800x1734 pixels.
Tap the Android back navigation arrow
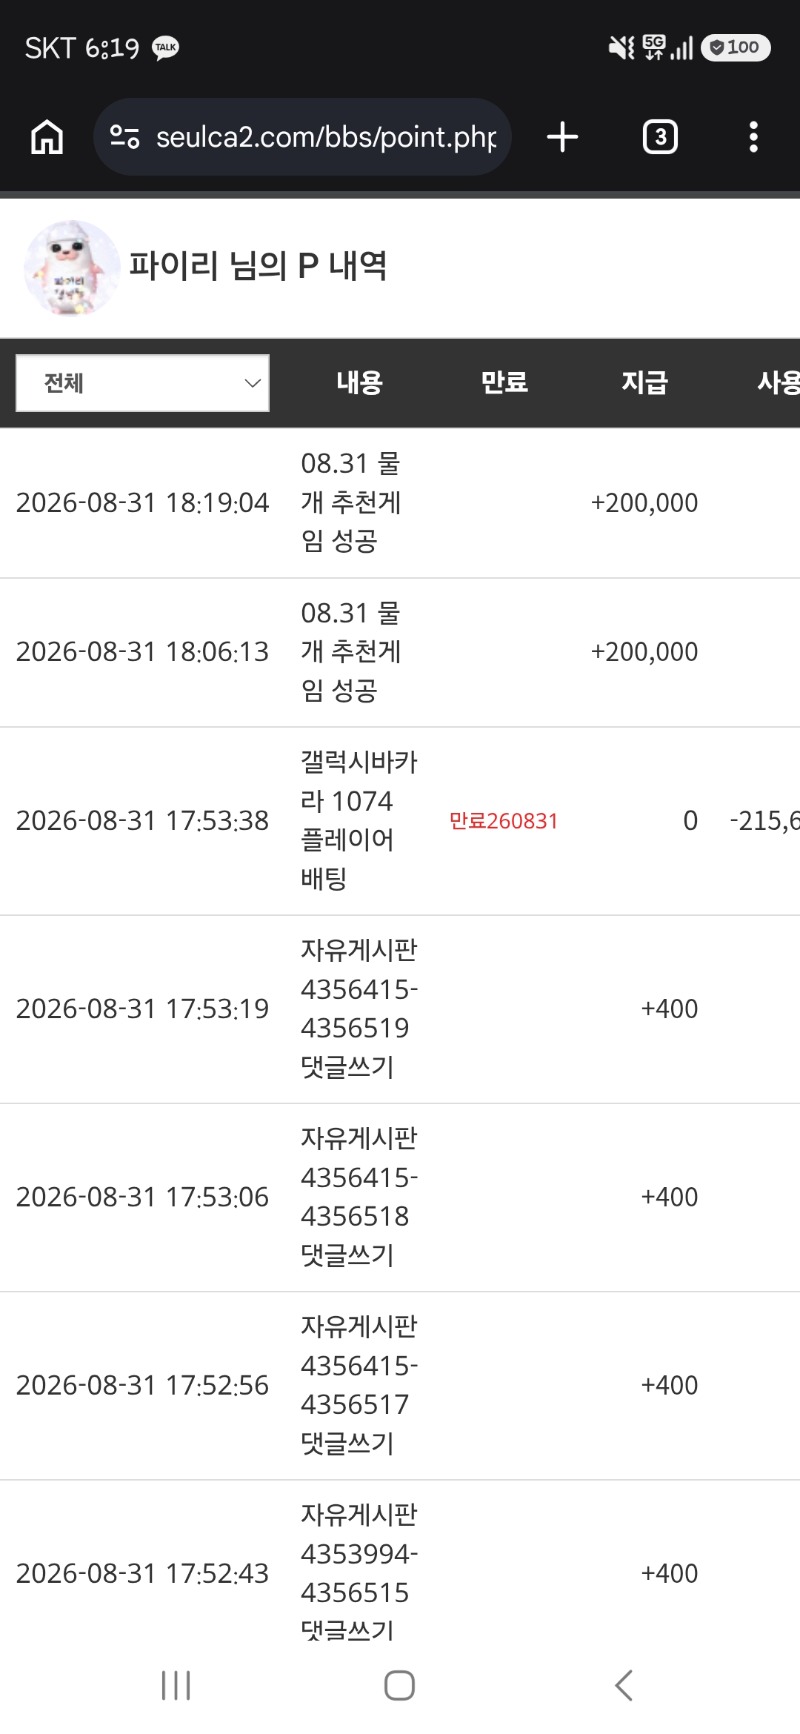click(623, 1685)
